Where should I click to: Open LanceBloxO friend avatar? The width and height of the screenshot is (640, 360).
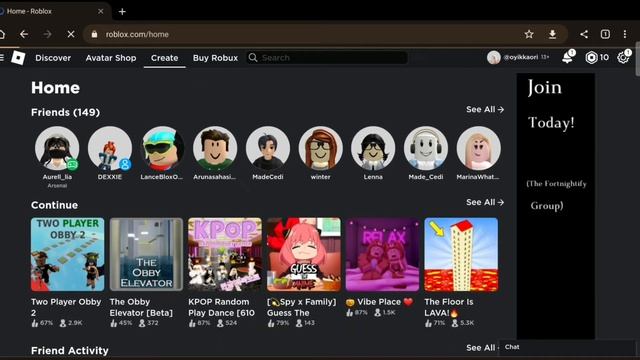(x=162, y=148)
